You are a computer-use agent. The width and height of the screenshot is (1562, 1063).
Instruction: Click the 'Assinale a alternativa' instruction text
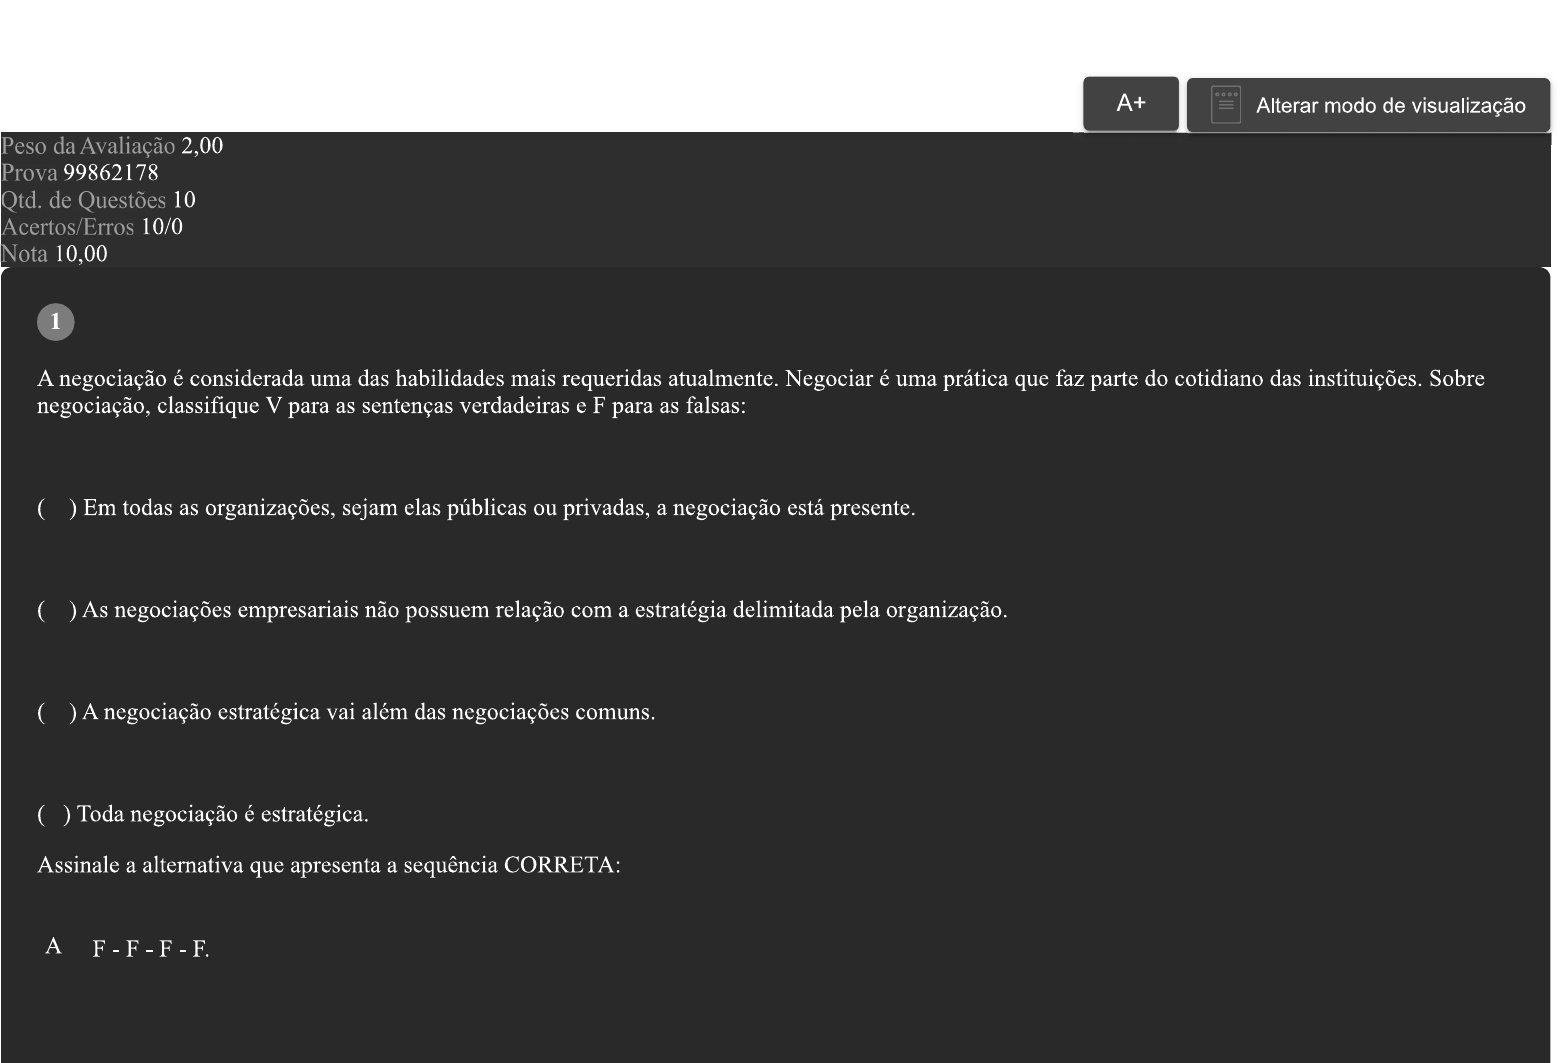coord(328,865)
